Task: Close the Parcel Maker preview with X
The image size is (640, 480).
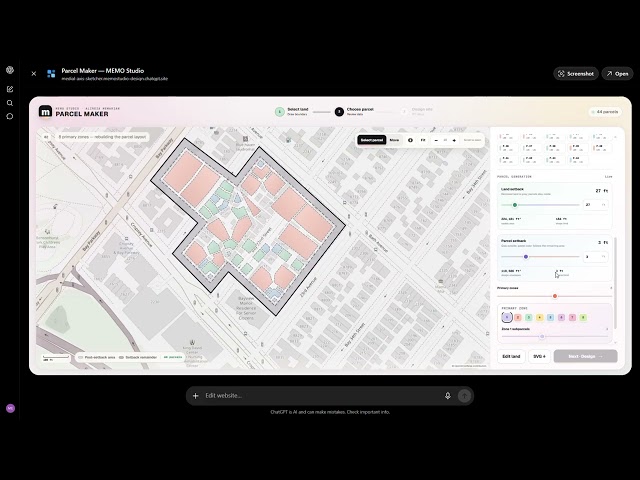Action: point(34,73)
